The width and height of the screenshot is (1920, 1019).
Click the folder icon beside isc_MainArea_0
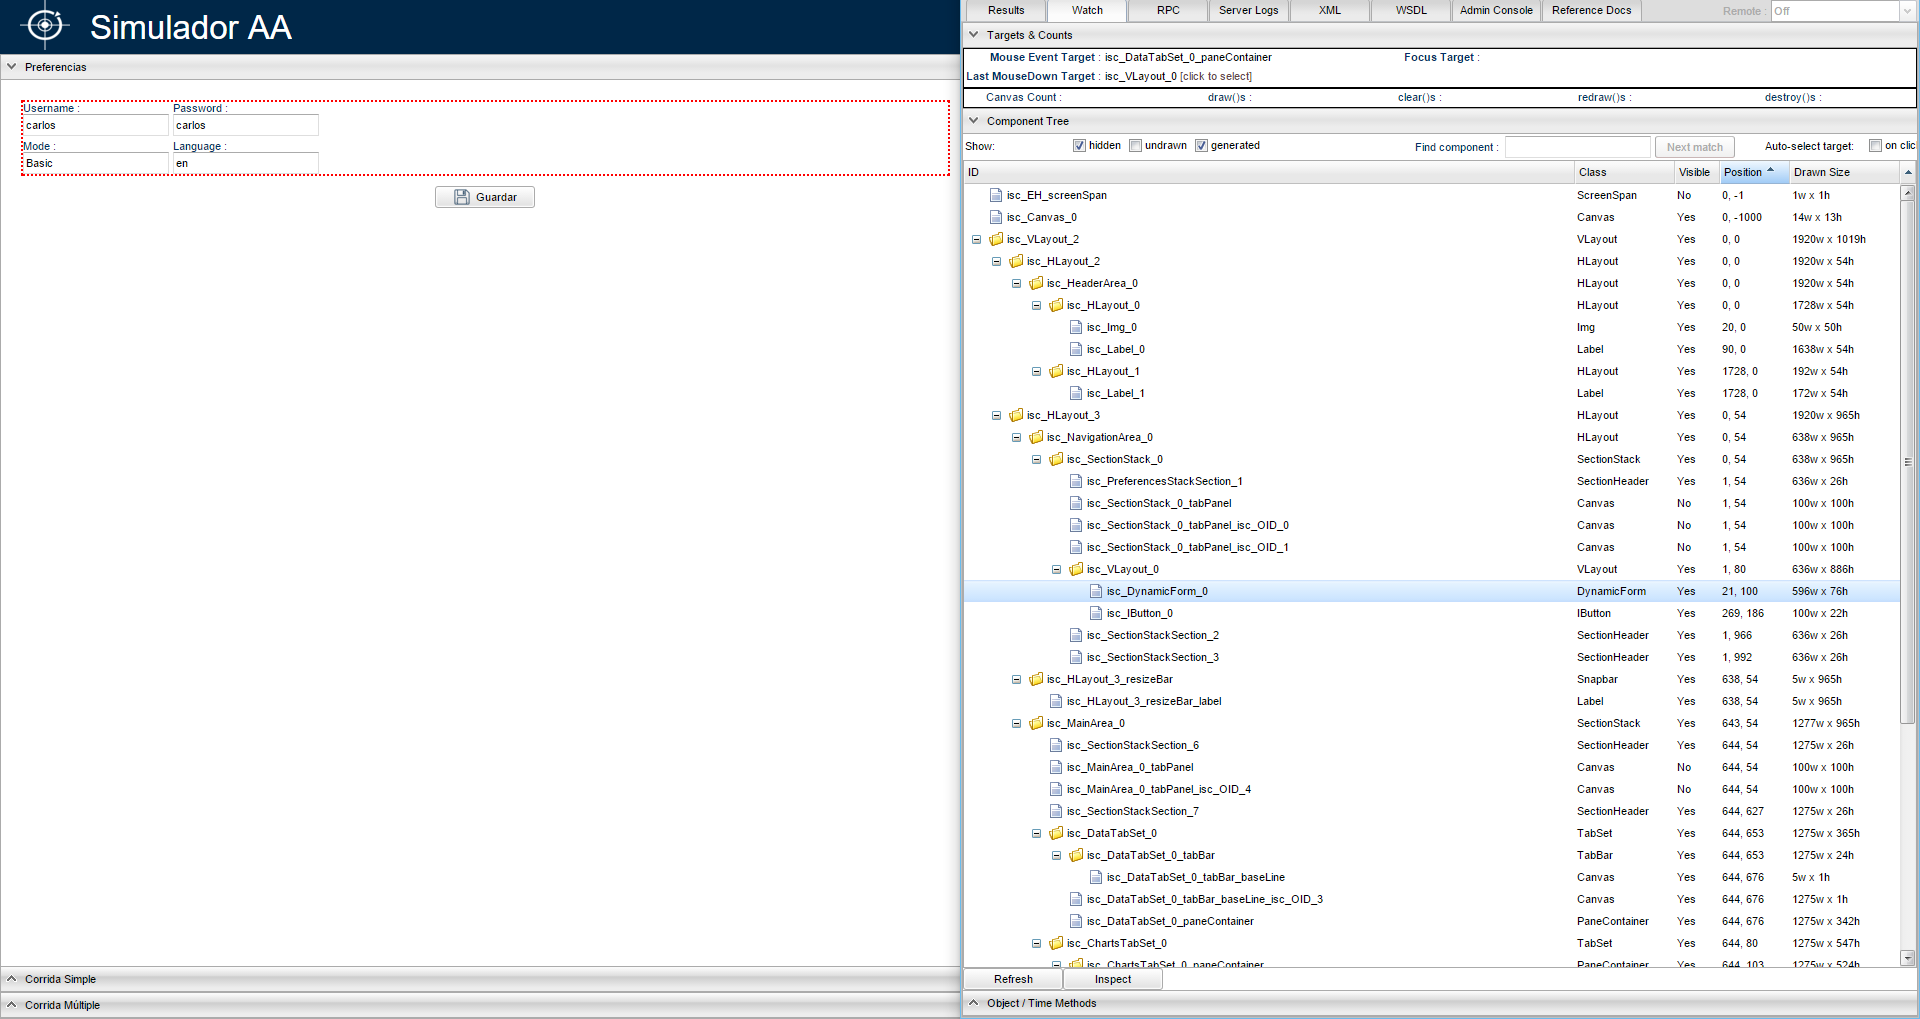click(x=1036, y=723)
